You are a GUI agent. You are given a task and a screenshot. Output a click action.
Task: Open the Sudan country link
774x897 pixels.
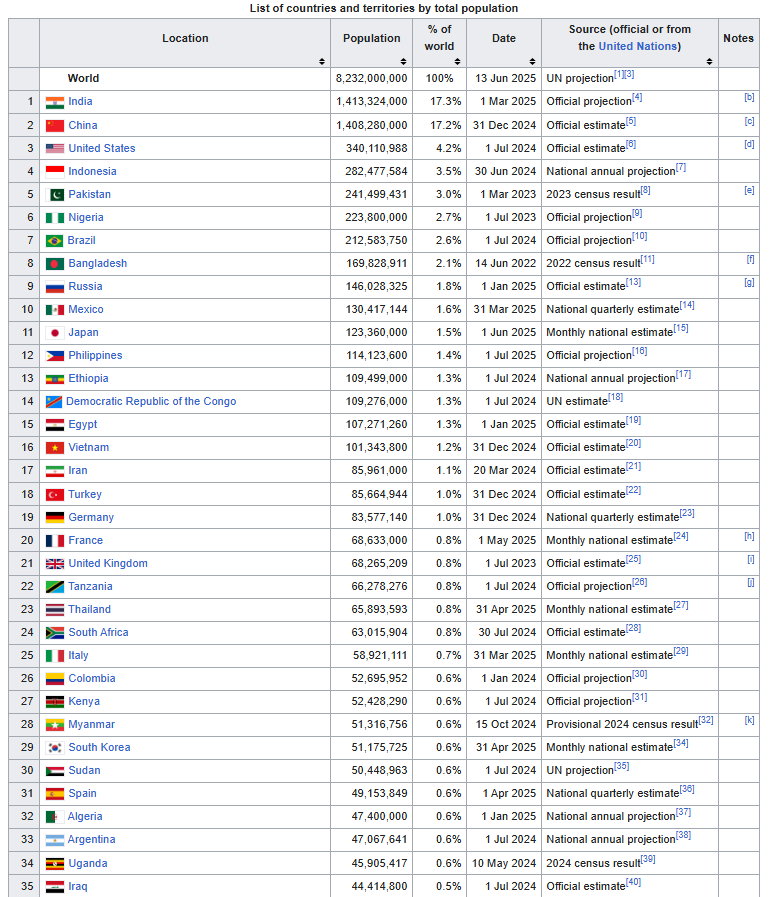point(84,770)
